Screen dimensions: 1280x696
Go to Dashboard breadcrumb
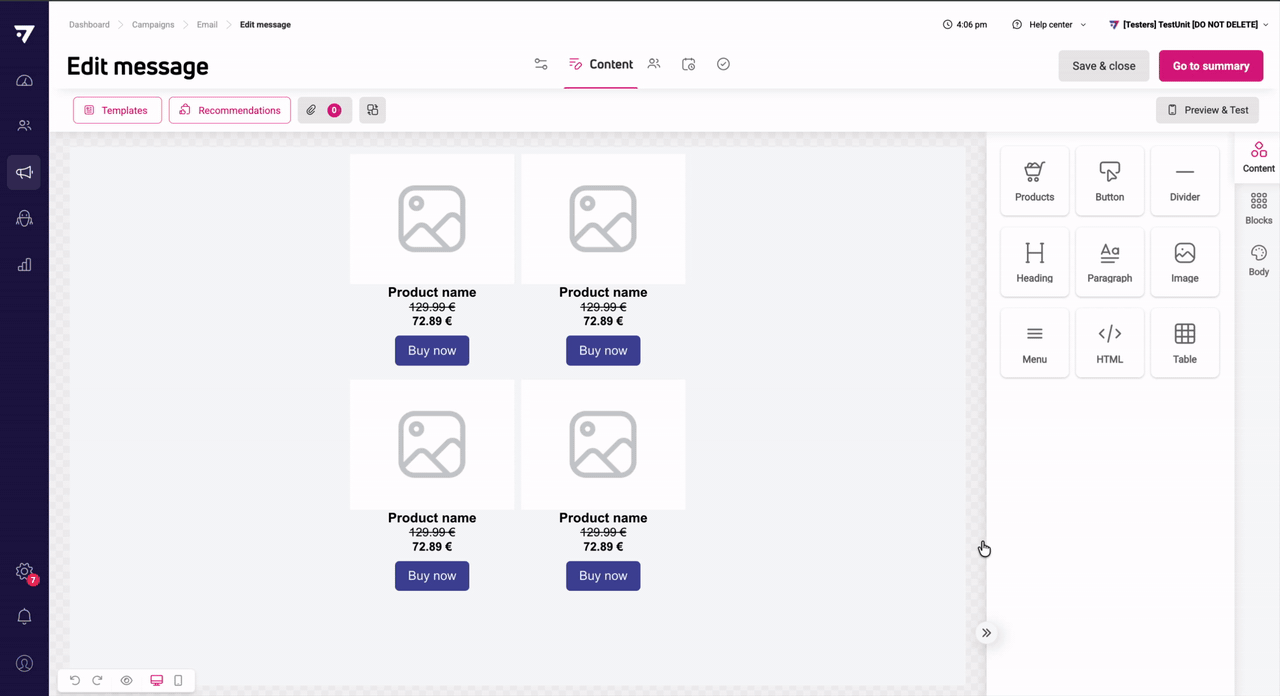pyautogui.click(x=89, y=25)
